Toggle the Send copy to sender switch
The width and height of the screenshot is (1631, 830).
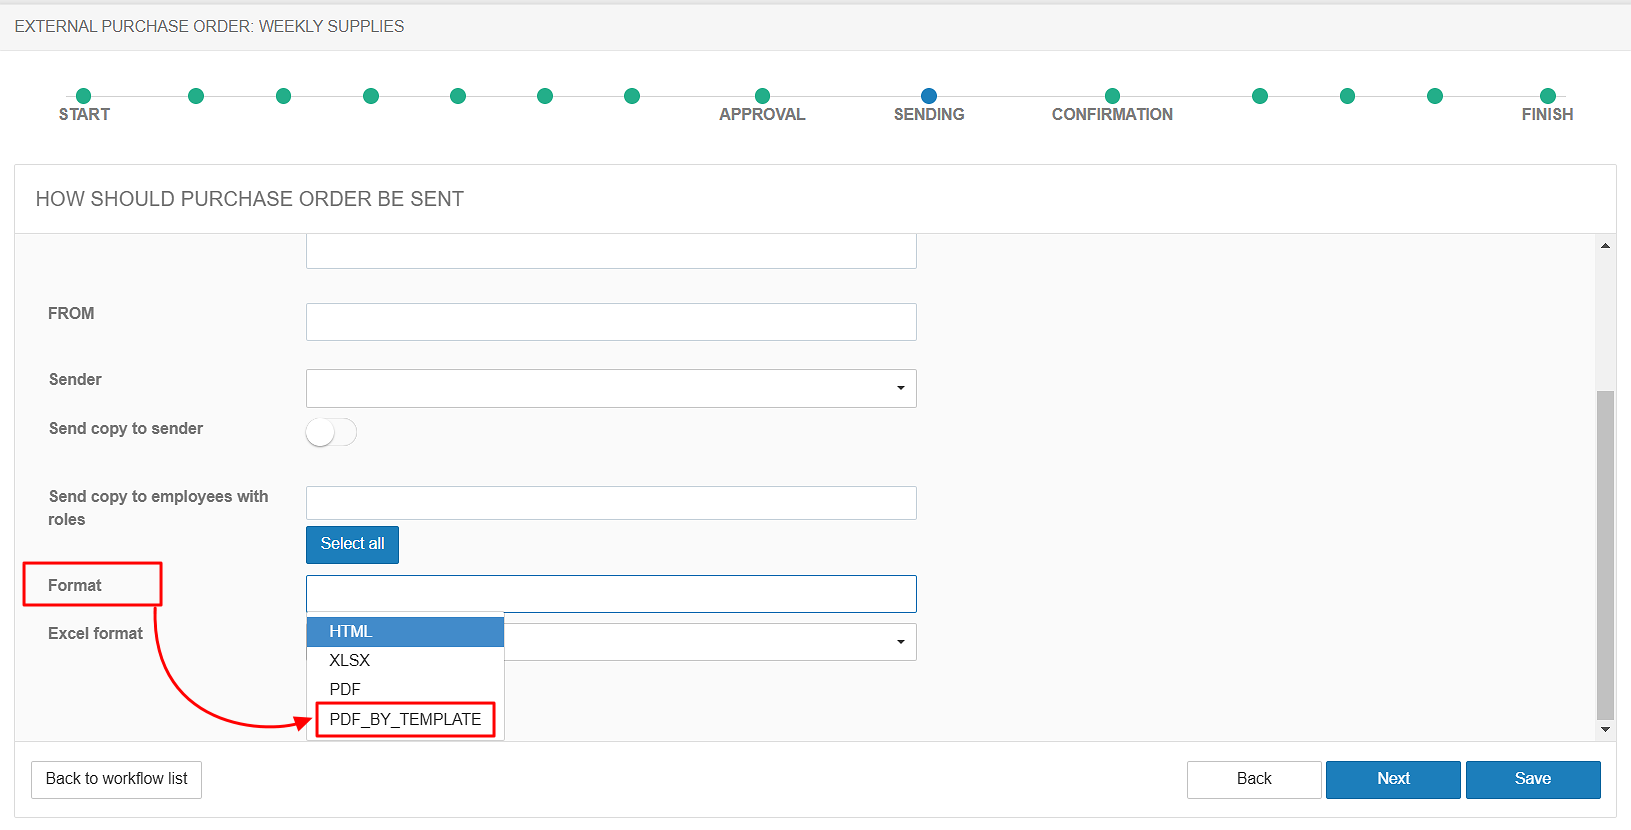331,432
